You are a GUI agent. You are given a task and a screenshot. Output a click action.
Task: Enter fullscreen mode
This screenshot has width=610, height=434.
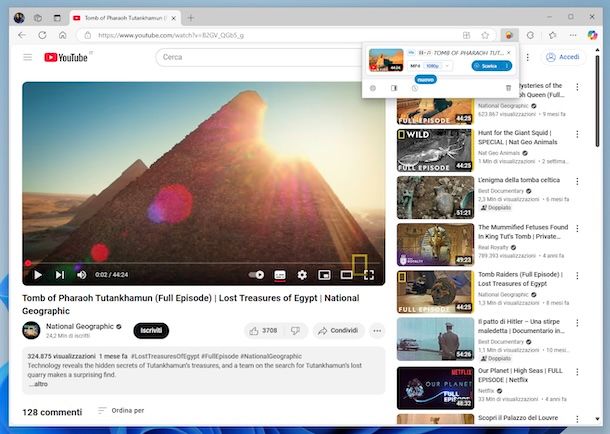coord(369,275)
